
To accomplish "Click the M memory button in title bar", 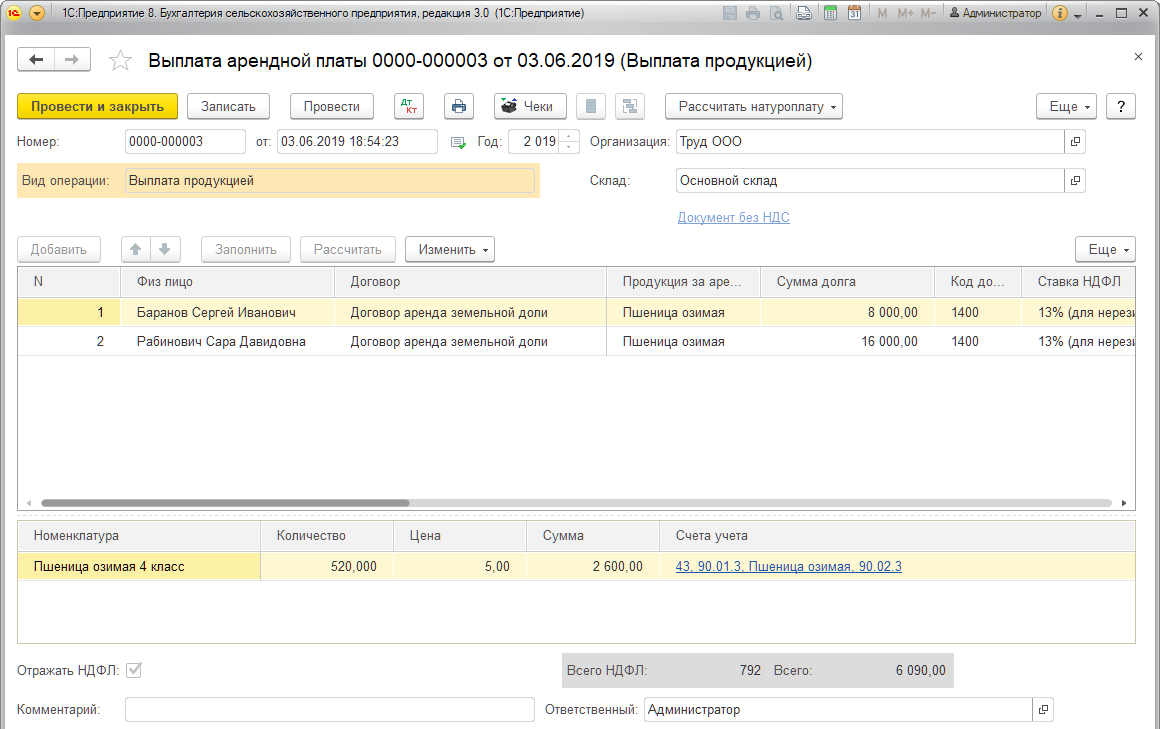I will (882, 13).
